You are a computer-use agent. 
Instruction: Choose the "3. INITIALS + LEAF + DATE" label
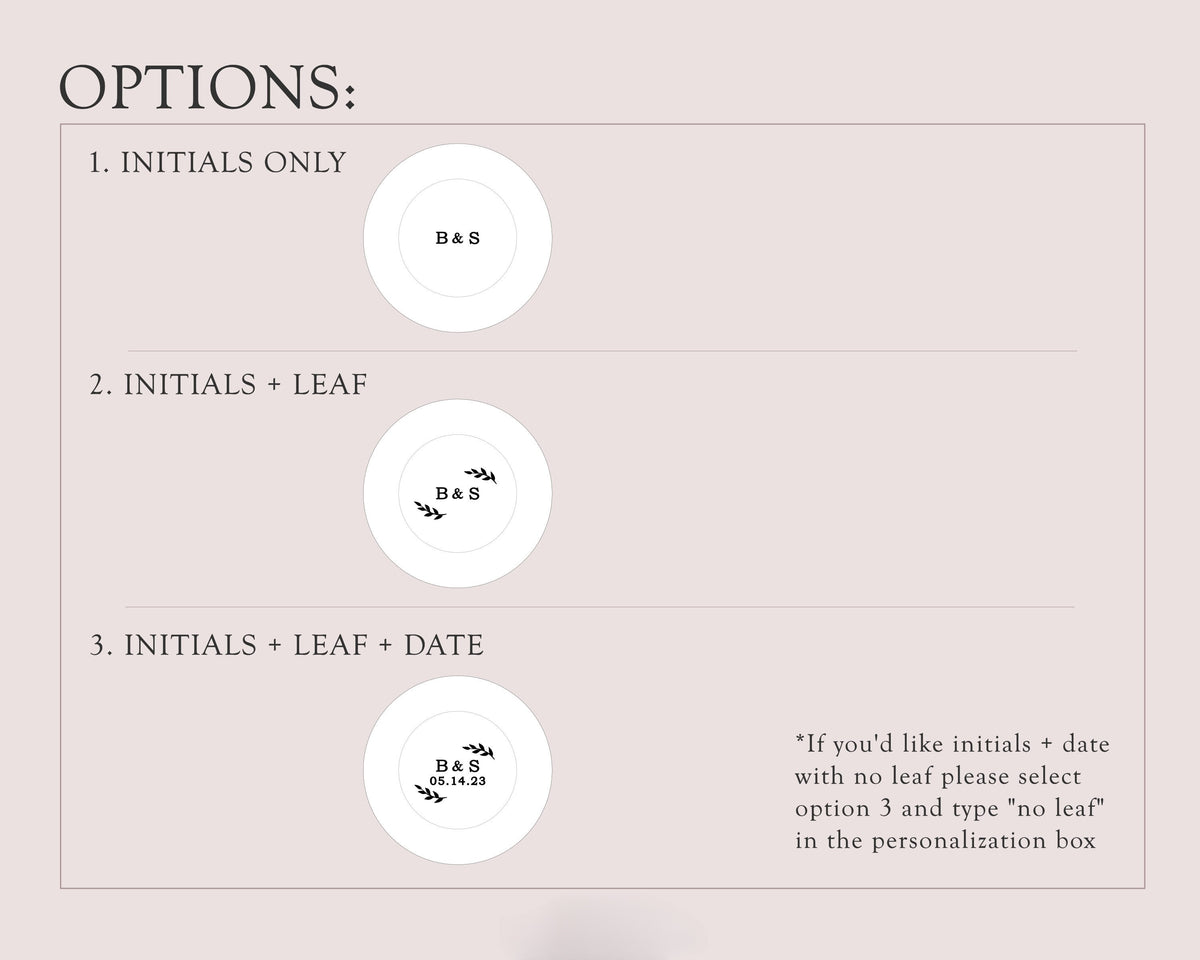coord(286,646)
